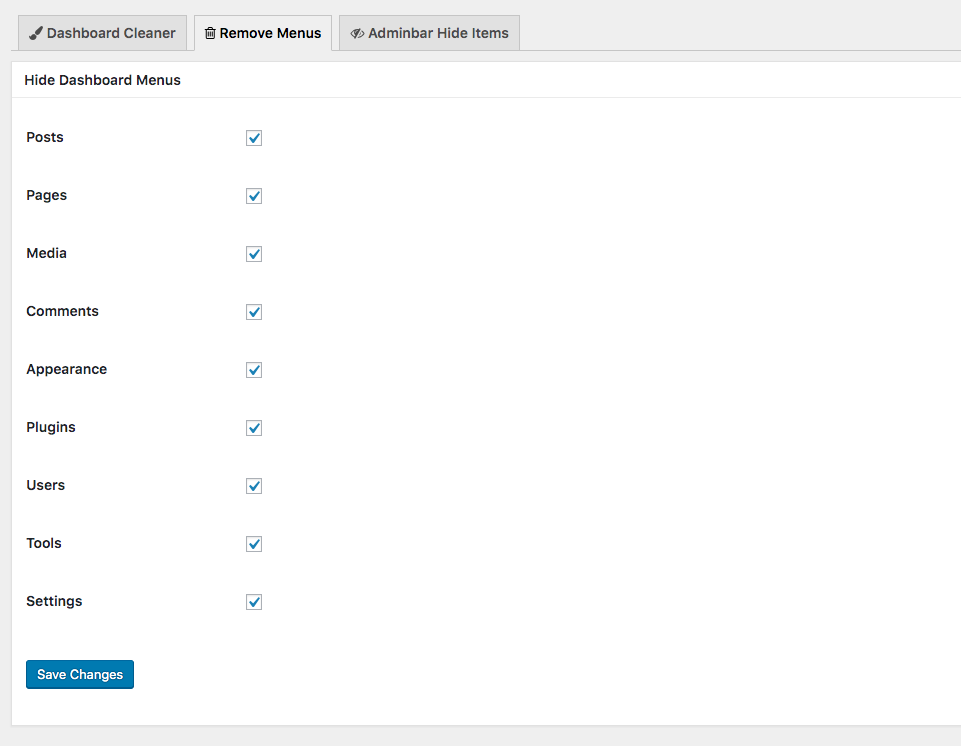Click the Appearance label
This screenshot has width=961, height=746.
67,370
